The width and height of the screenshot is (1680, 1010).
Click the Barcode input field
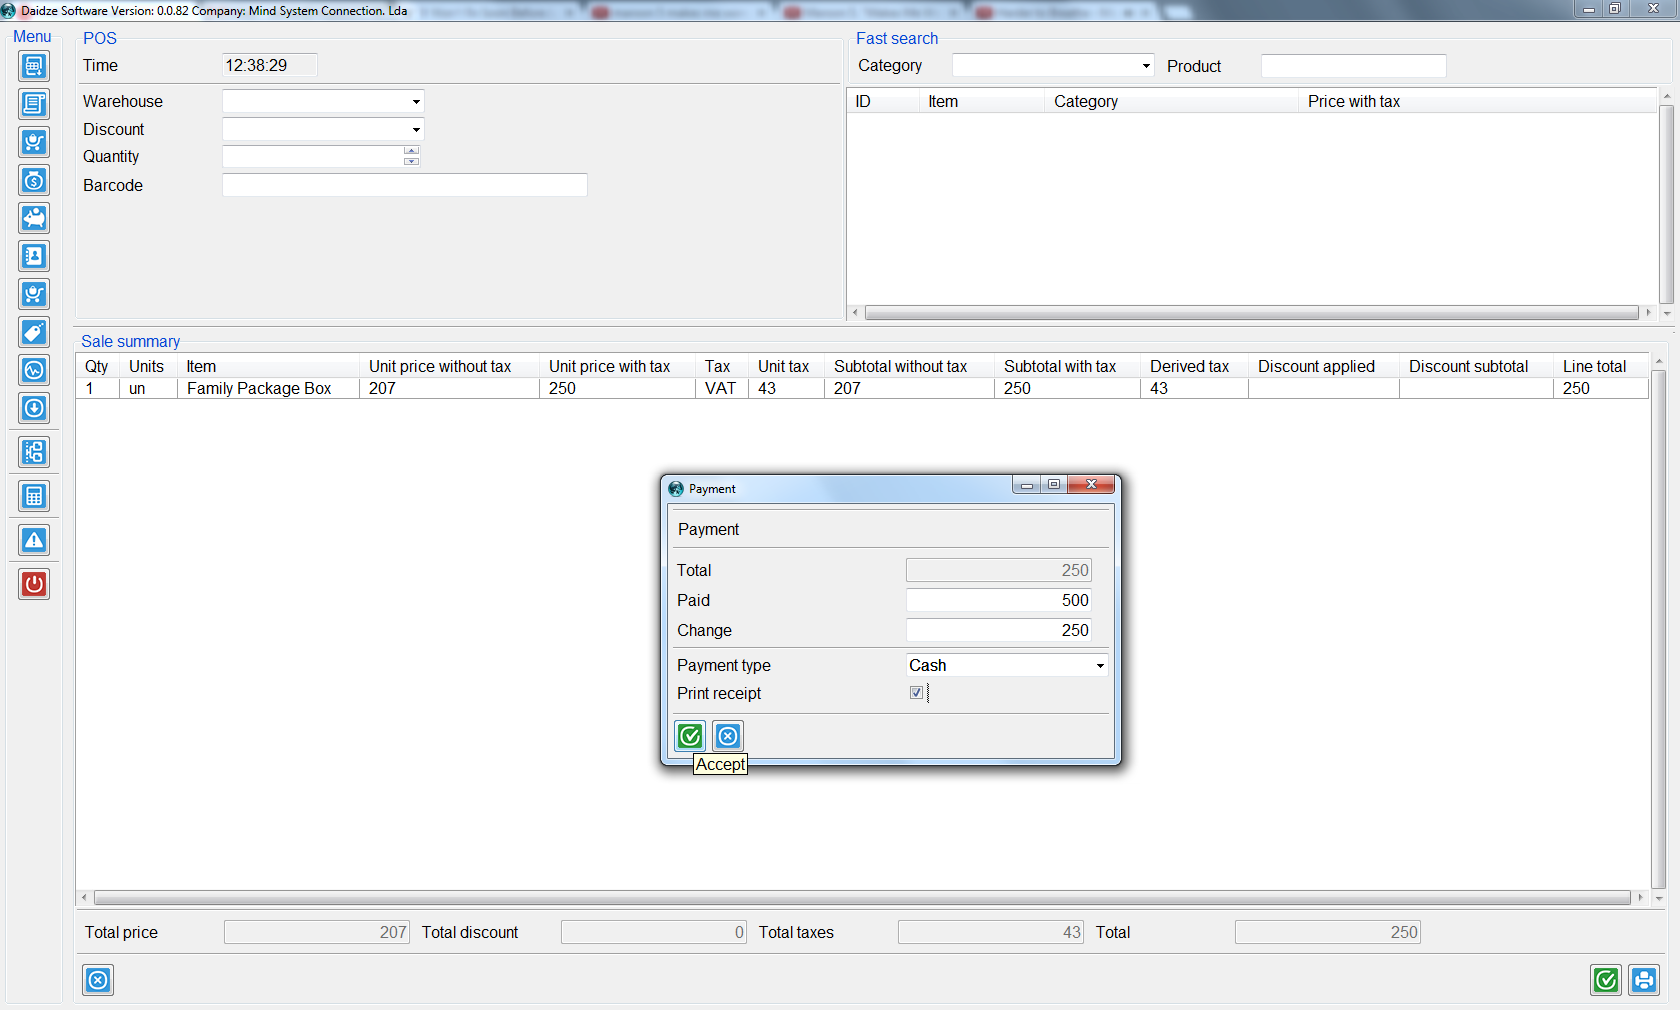click(x=404, y=185)
